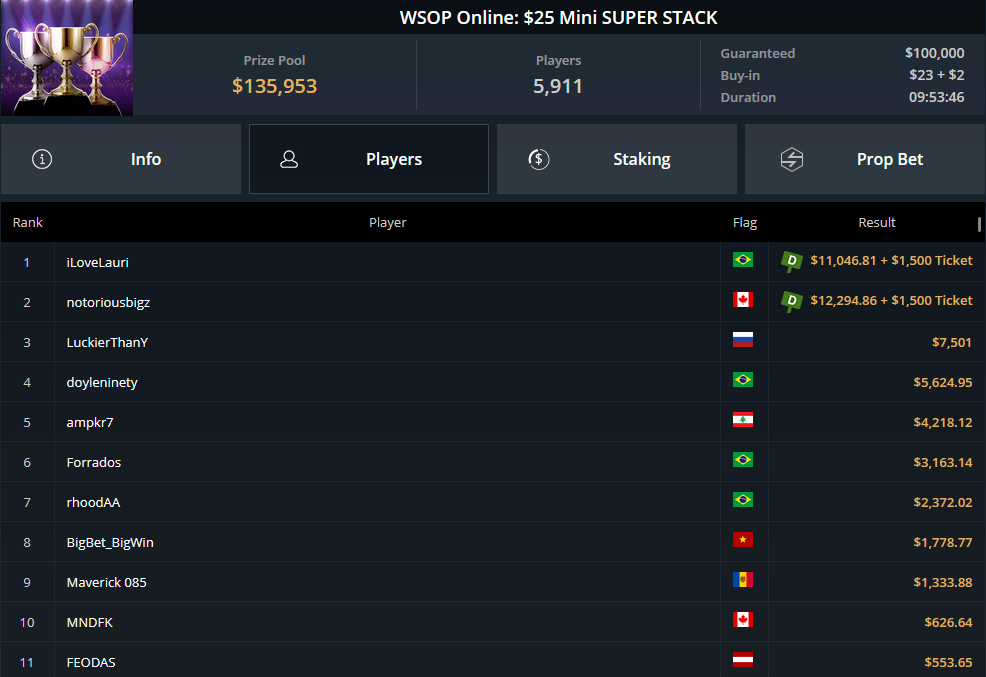Open the Prop Bet tab
This screenshot has width=986, height=677.
coord(865,159)
